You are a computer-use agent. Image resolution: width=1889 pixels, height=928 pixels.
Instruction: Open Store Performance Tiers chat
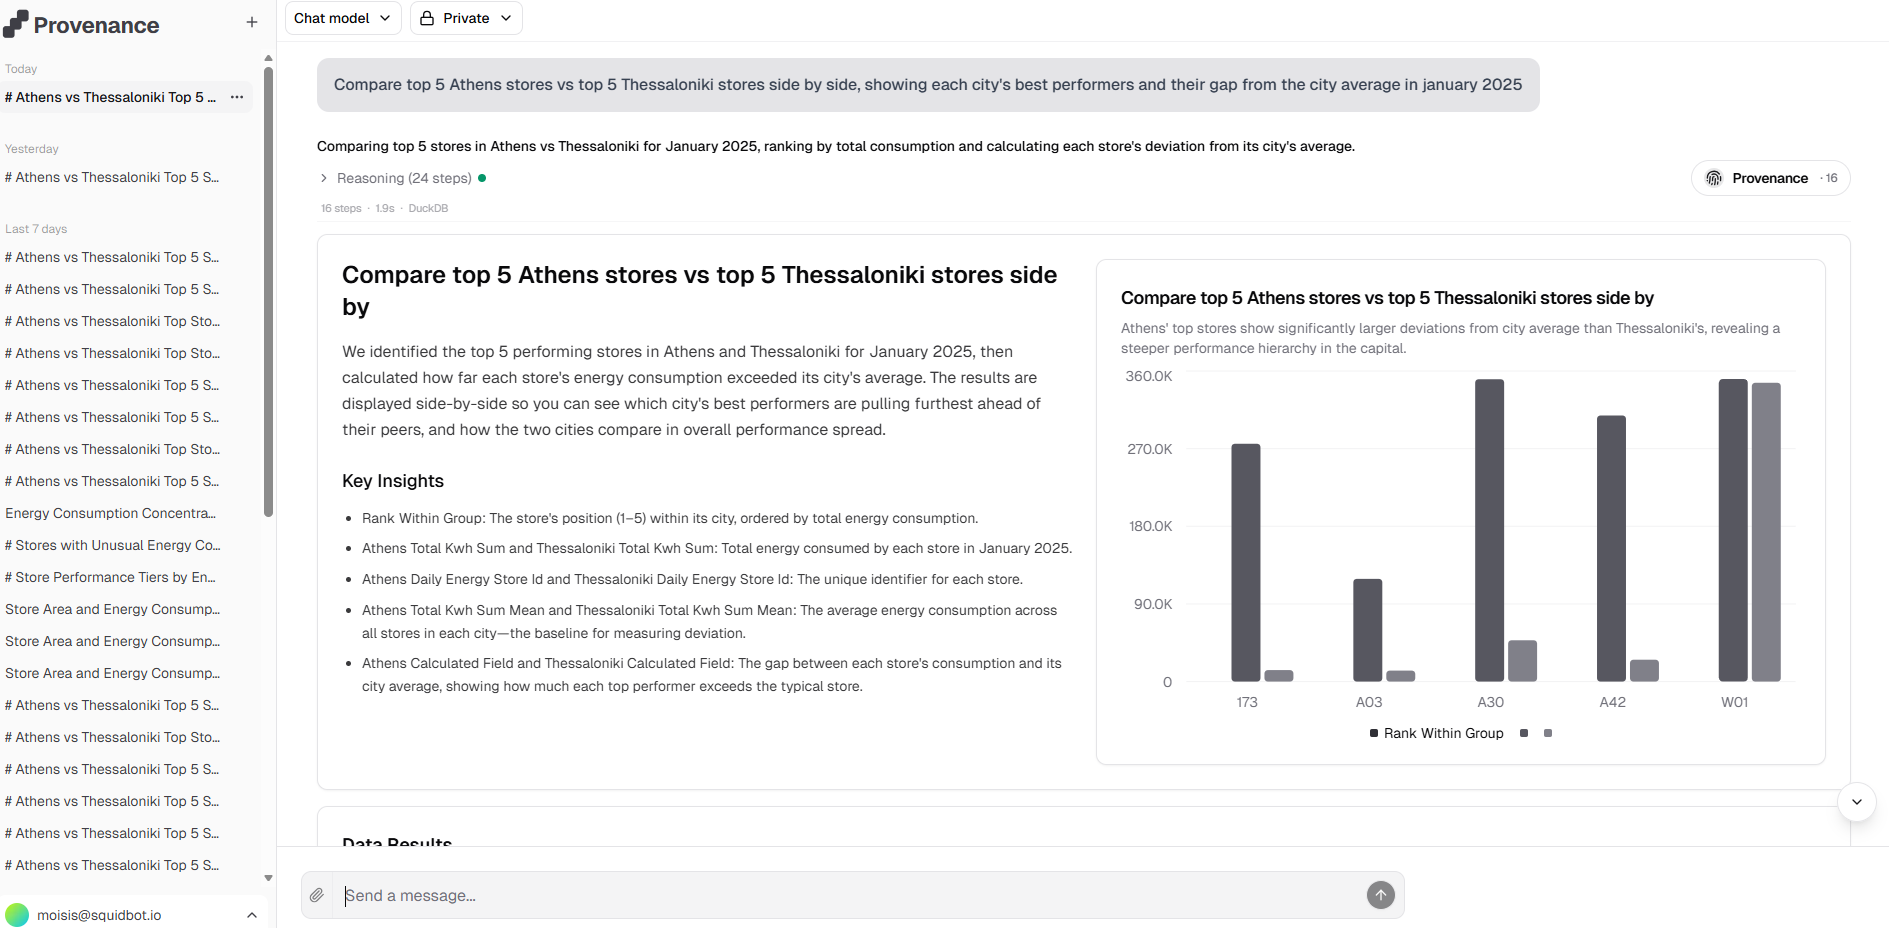click(x=110, y=577)
